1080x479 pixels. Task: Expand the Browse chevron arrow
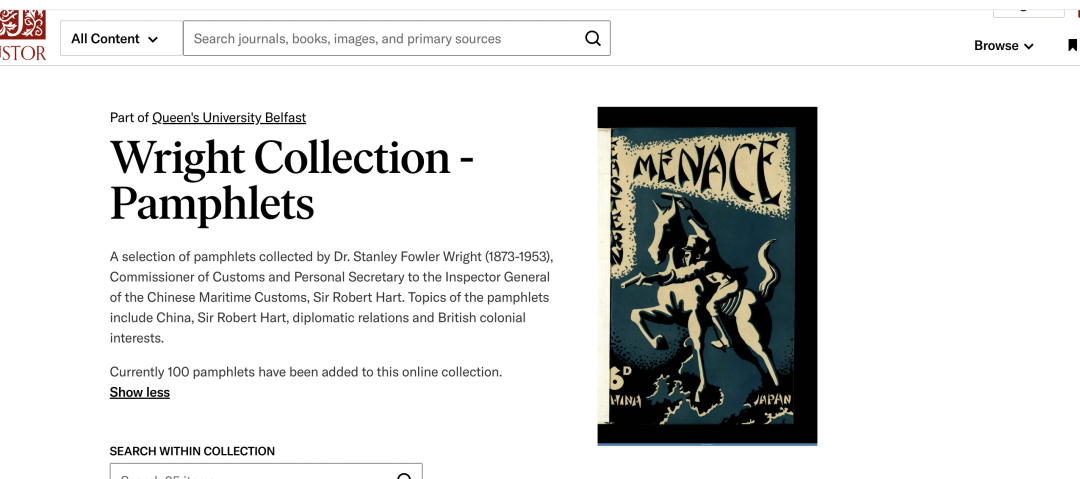pyautogui.click(x=1029, y=47)
